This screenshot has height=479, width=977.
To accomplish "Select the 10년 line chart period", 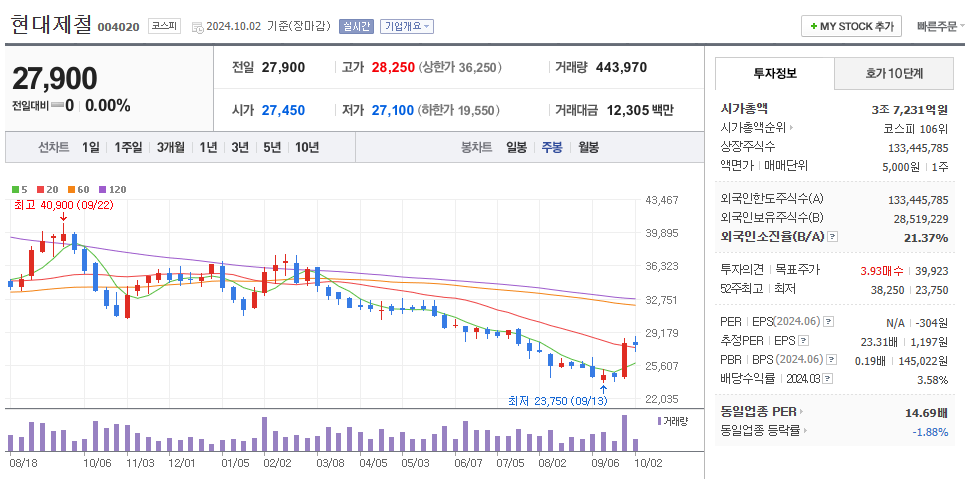I will [307, 148].
